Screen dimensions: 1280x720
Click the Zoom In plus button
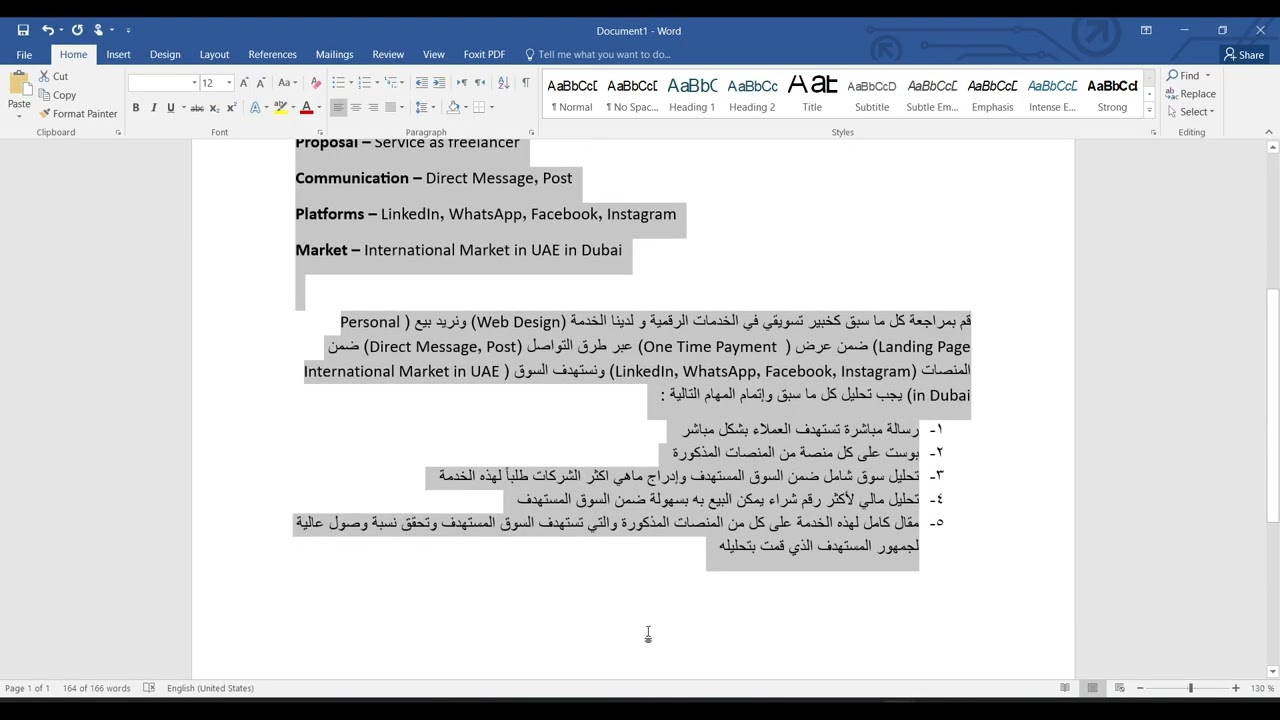(1235, 688)
